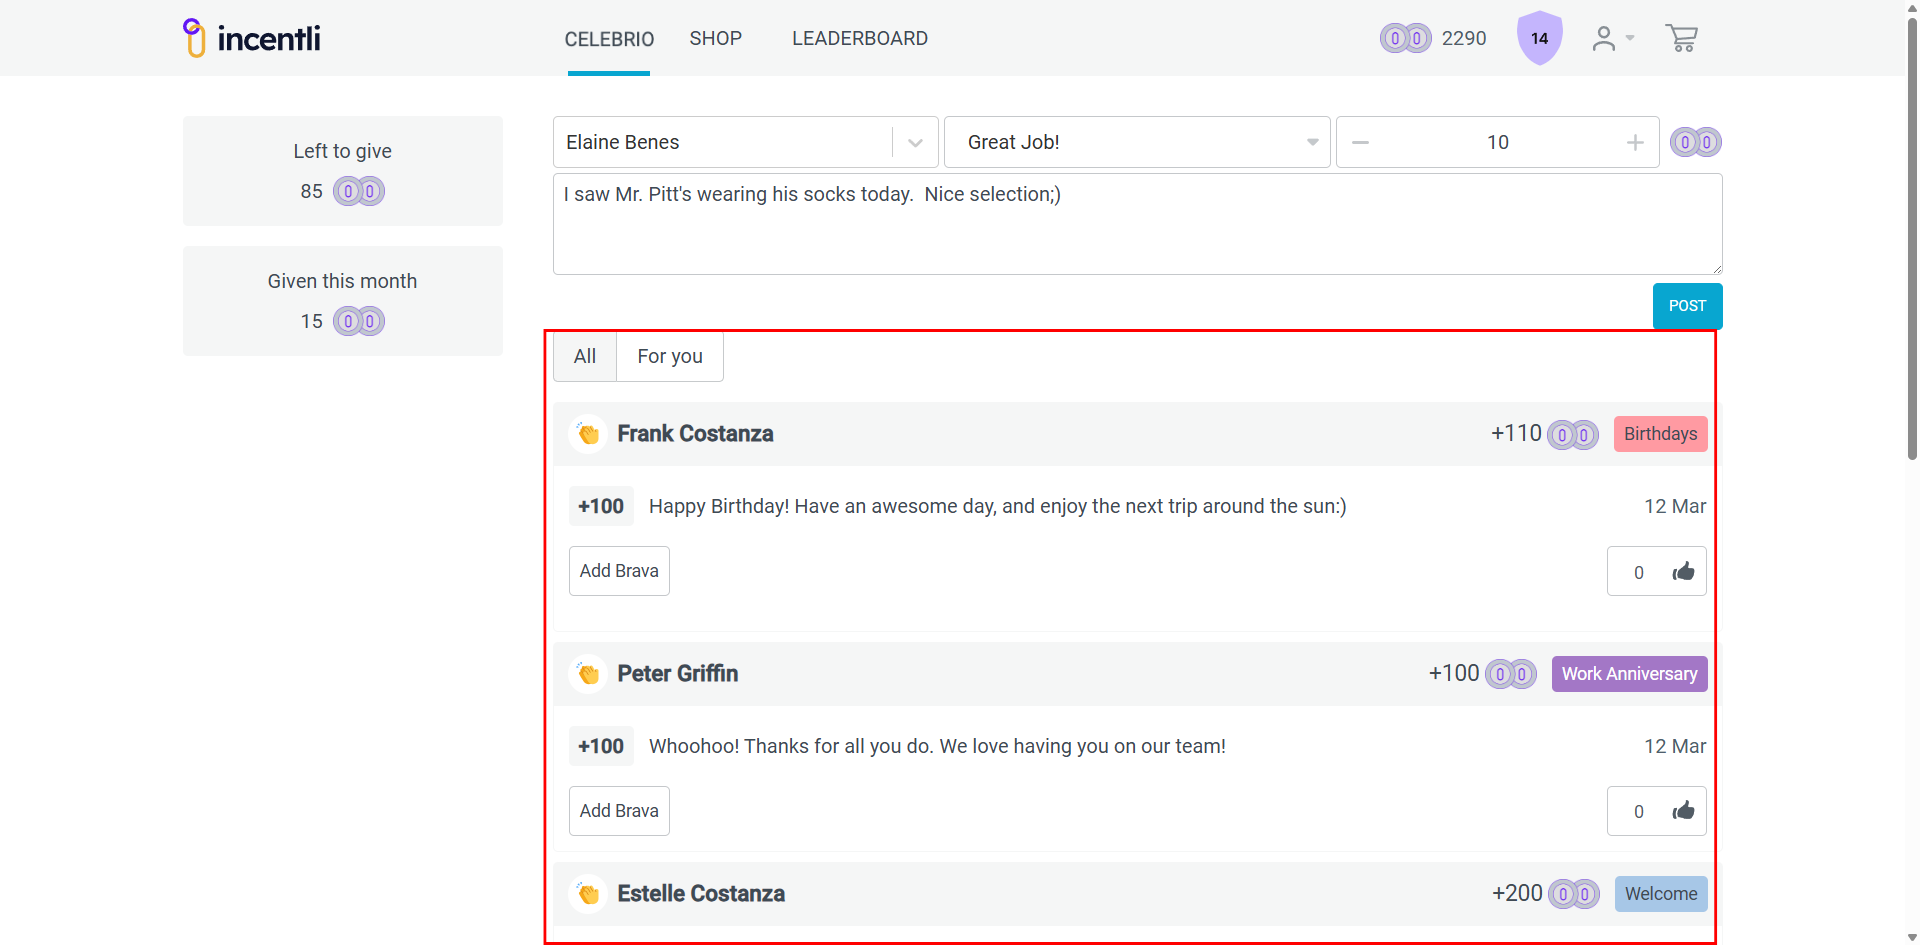Click the coin icon next to points stepper
The image size is (1920, 945).
pos(1696,142)
